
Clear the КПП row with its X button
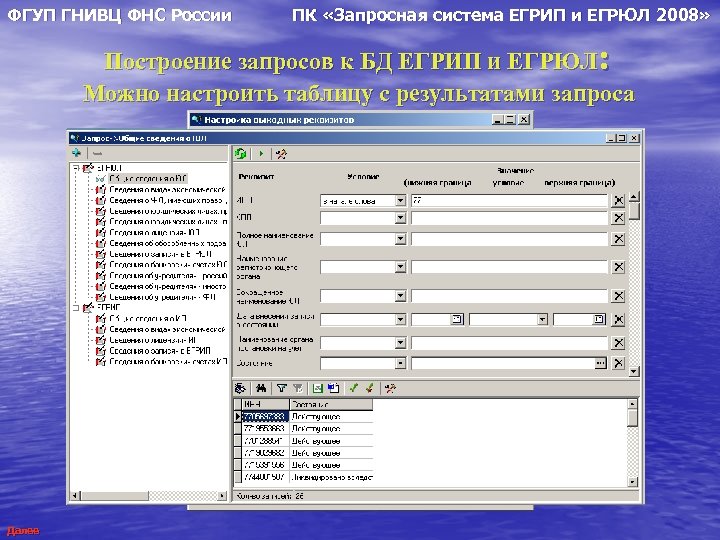619,218
